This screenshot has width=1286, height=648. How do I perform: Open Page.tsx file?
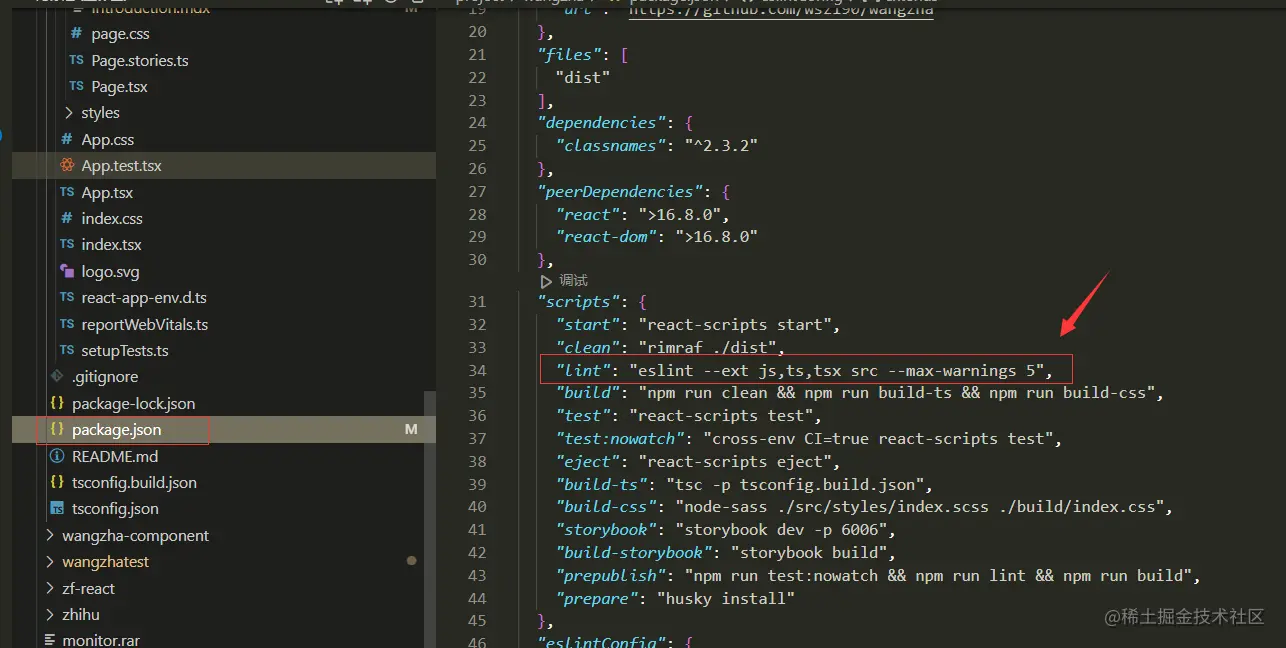click(x=119, y=86)
